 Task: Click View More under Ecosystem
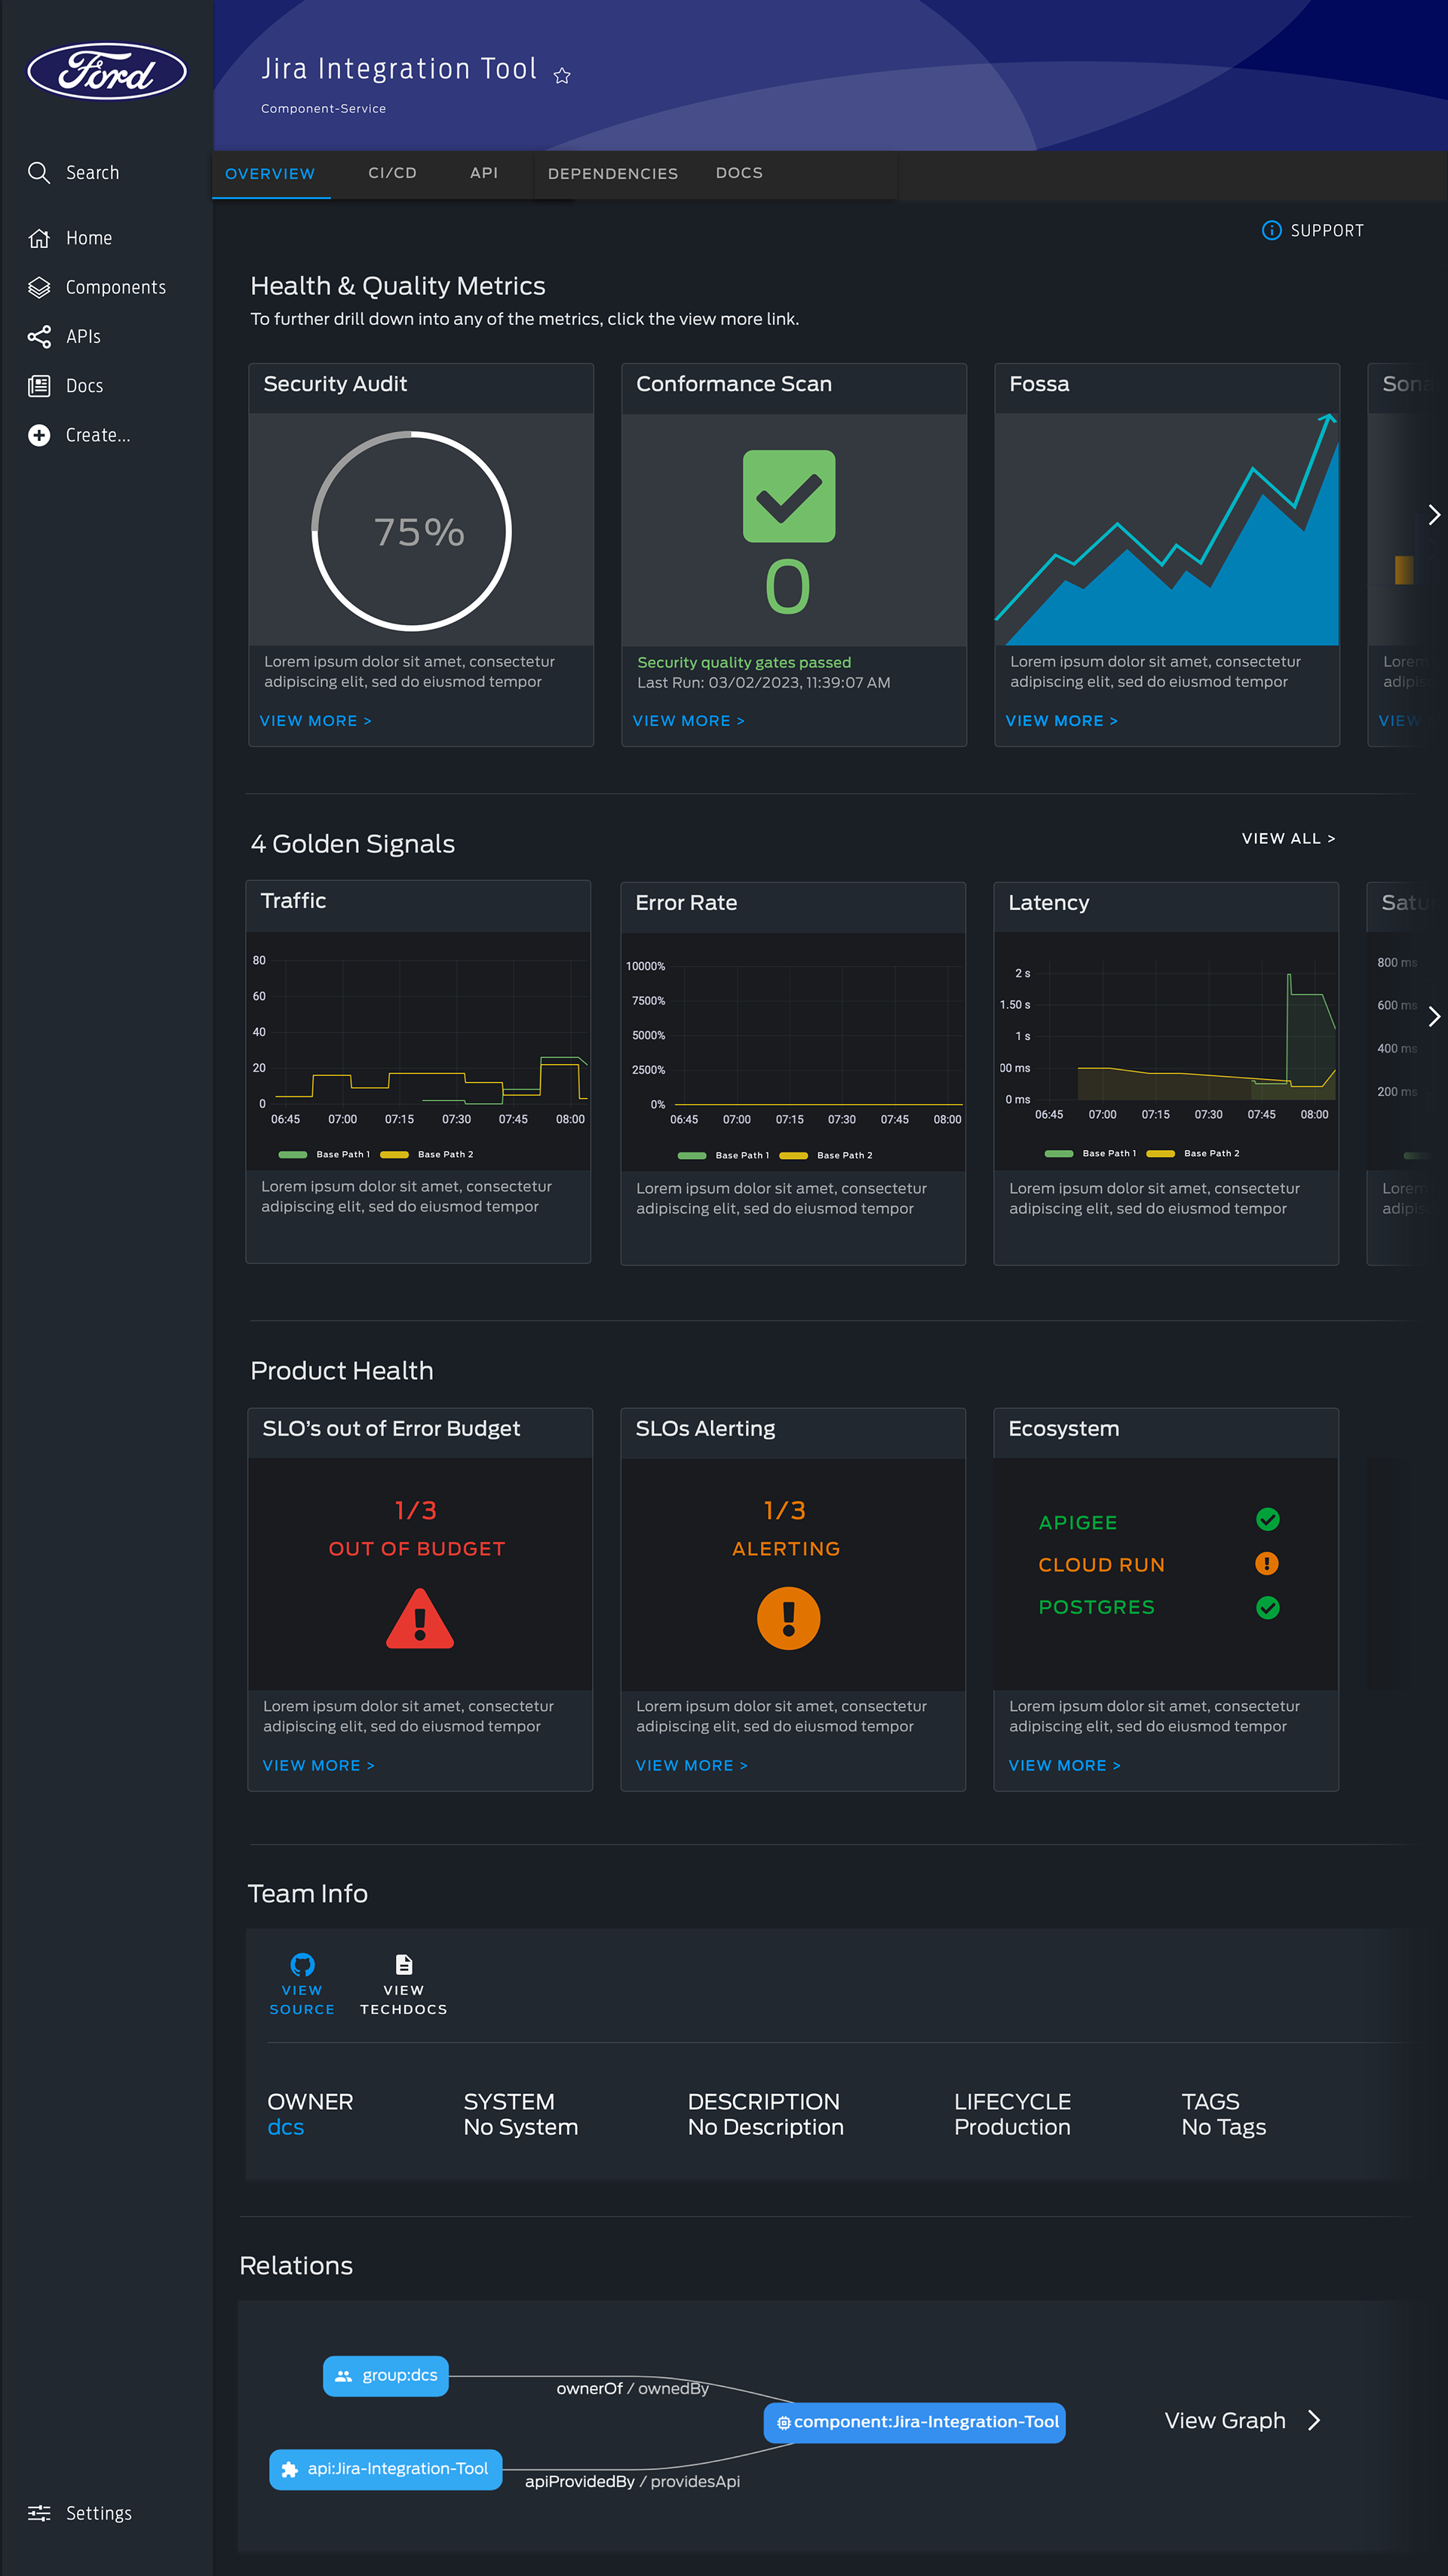[x=1065, y=1766]
